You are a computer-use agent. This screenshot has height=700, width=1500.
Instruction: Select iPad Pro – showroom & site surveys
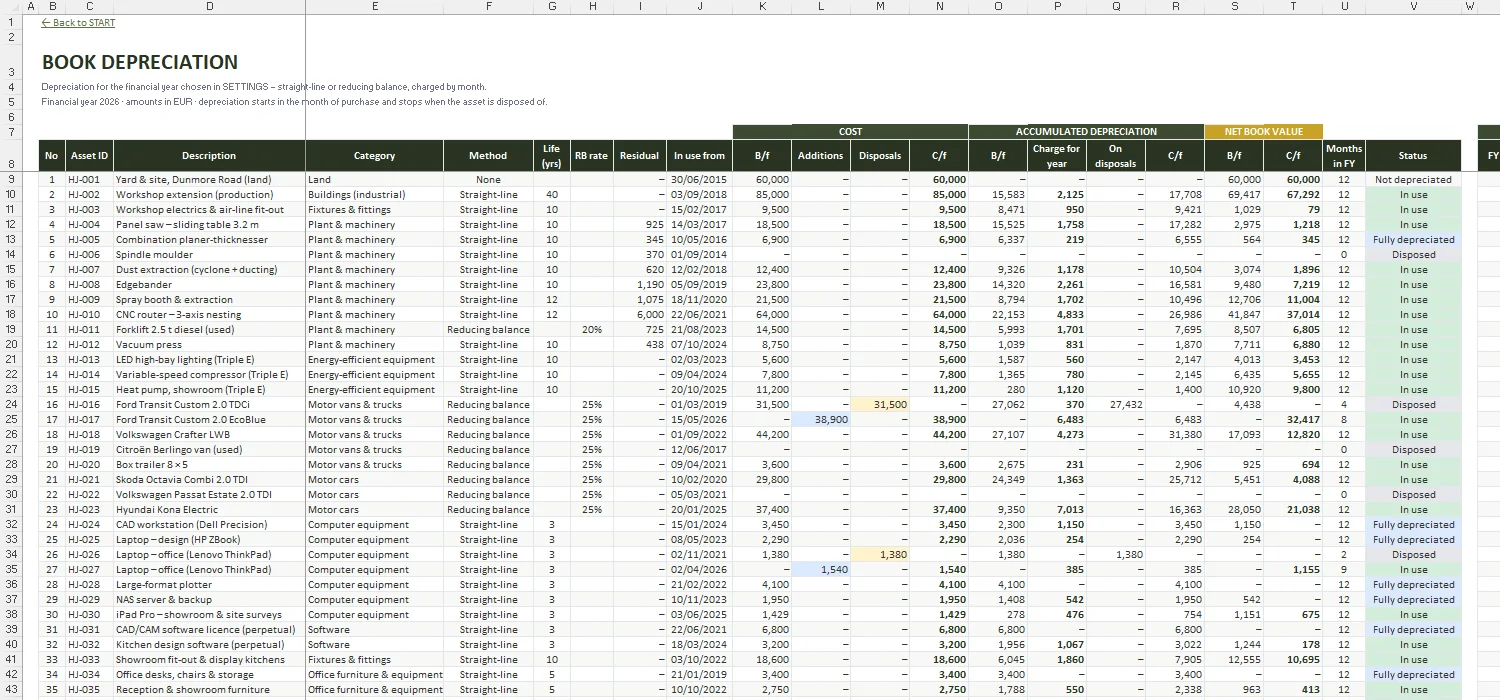(x=209, y=615)
